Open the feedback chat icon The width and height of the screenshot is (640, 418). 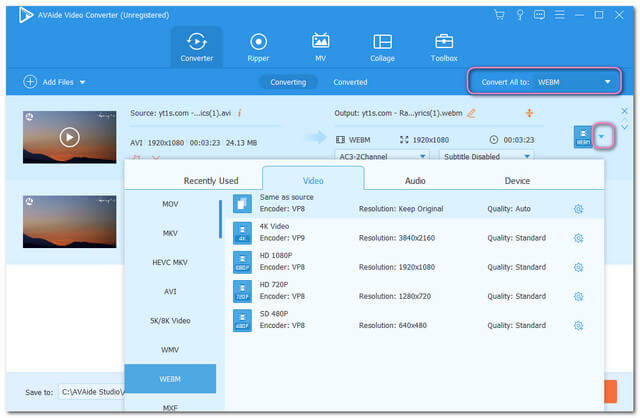(x=539, y=15)
